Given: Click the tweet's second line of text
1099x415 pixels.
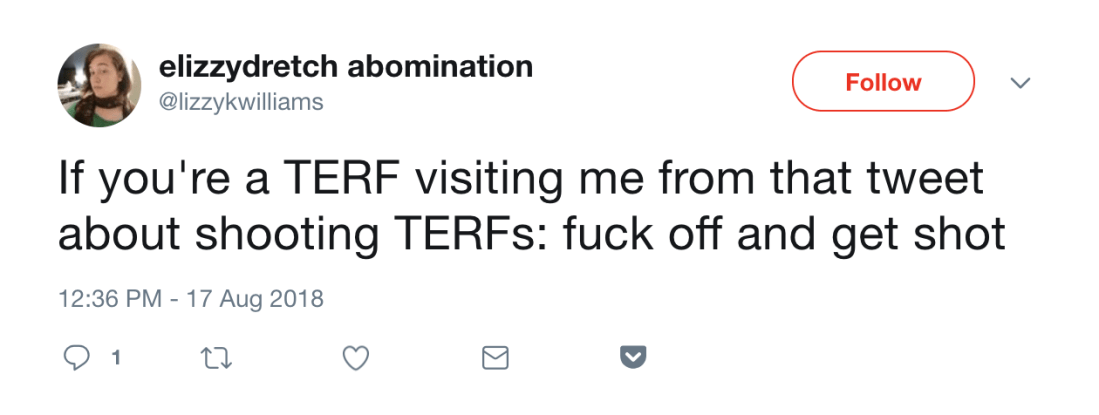Looking at the screenshot, I should [x=531, y=235].
